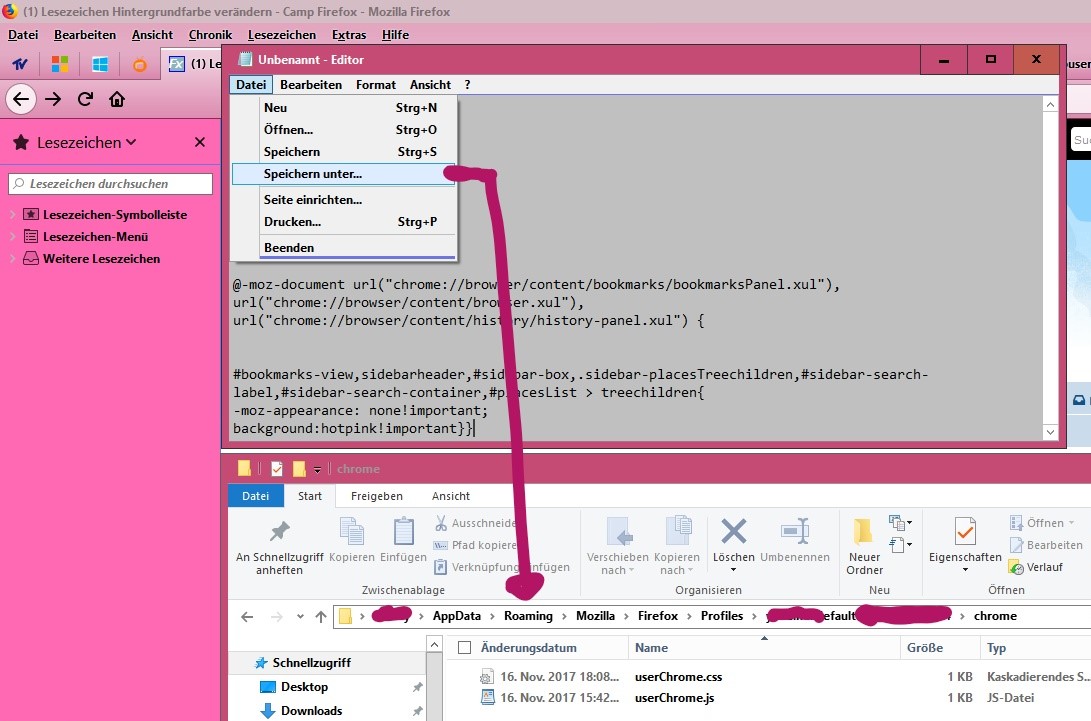Open Explorer recent locations dropdown
Screen dimensions: 1091x721
[x=300, y=617]
